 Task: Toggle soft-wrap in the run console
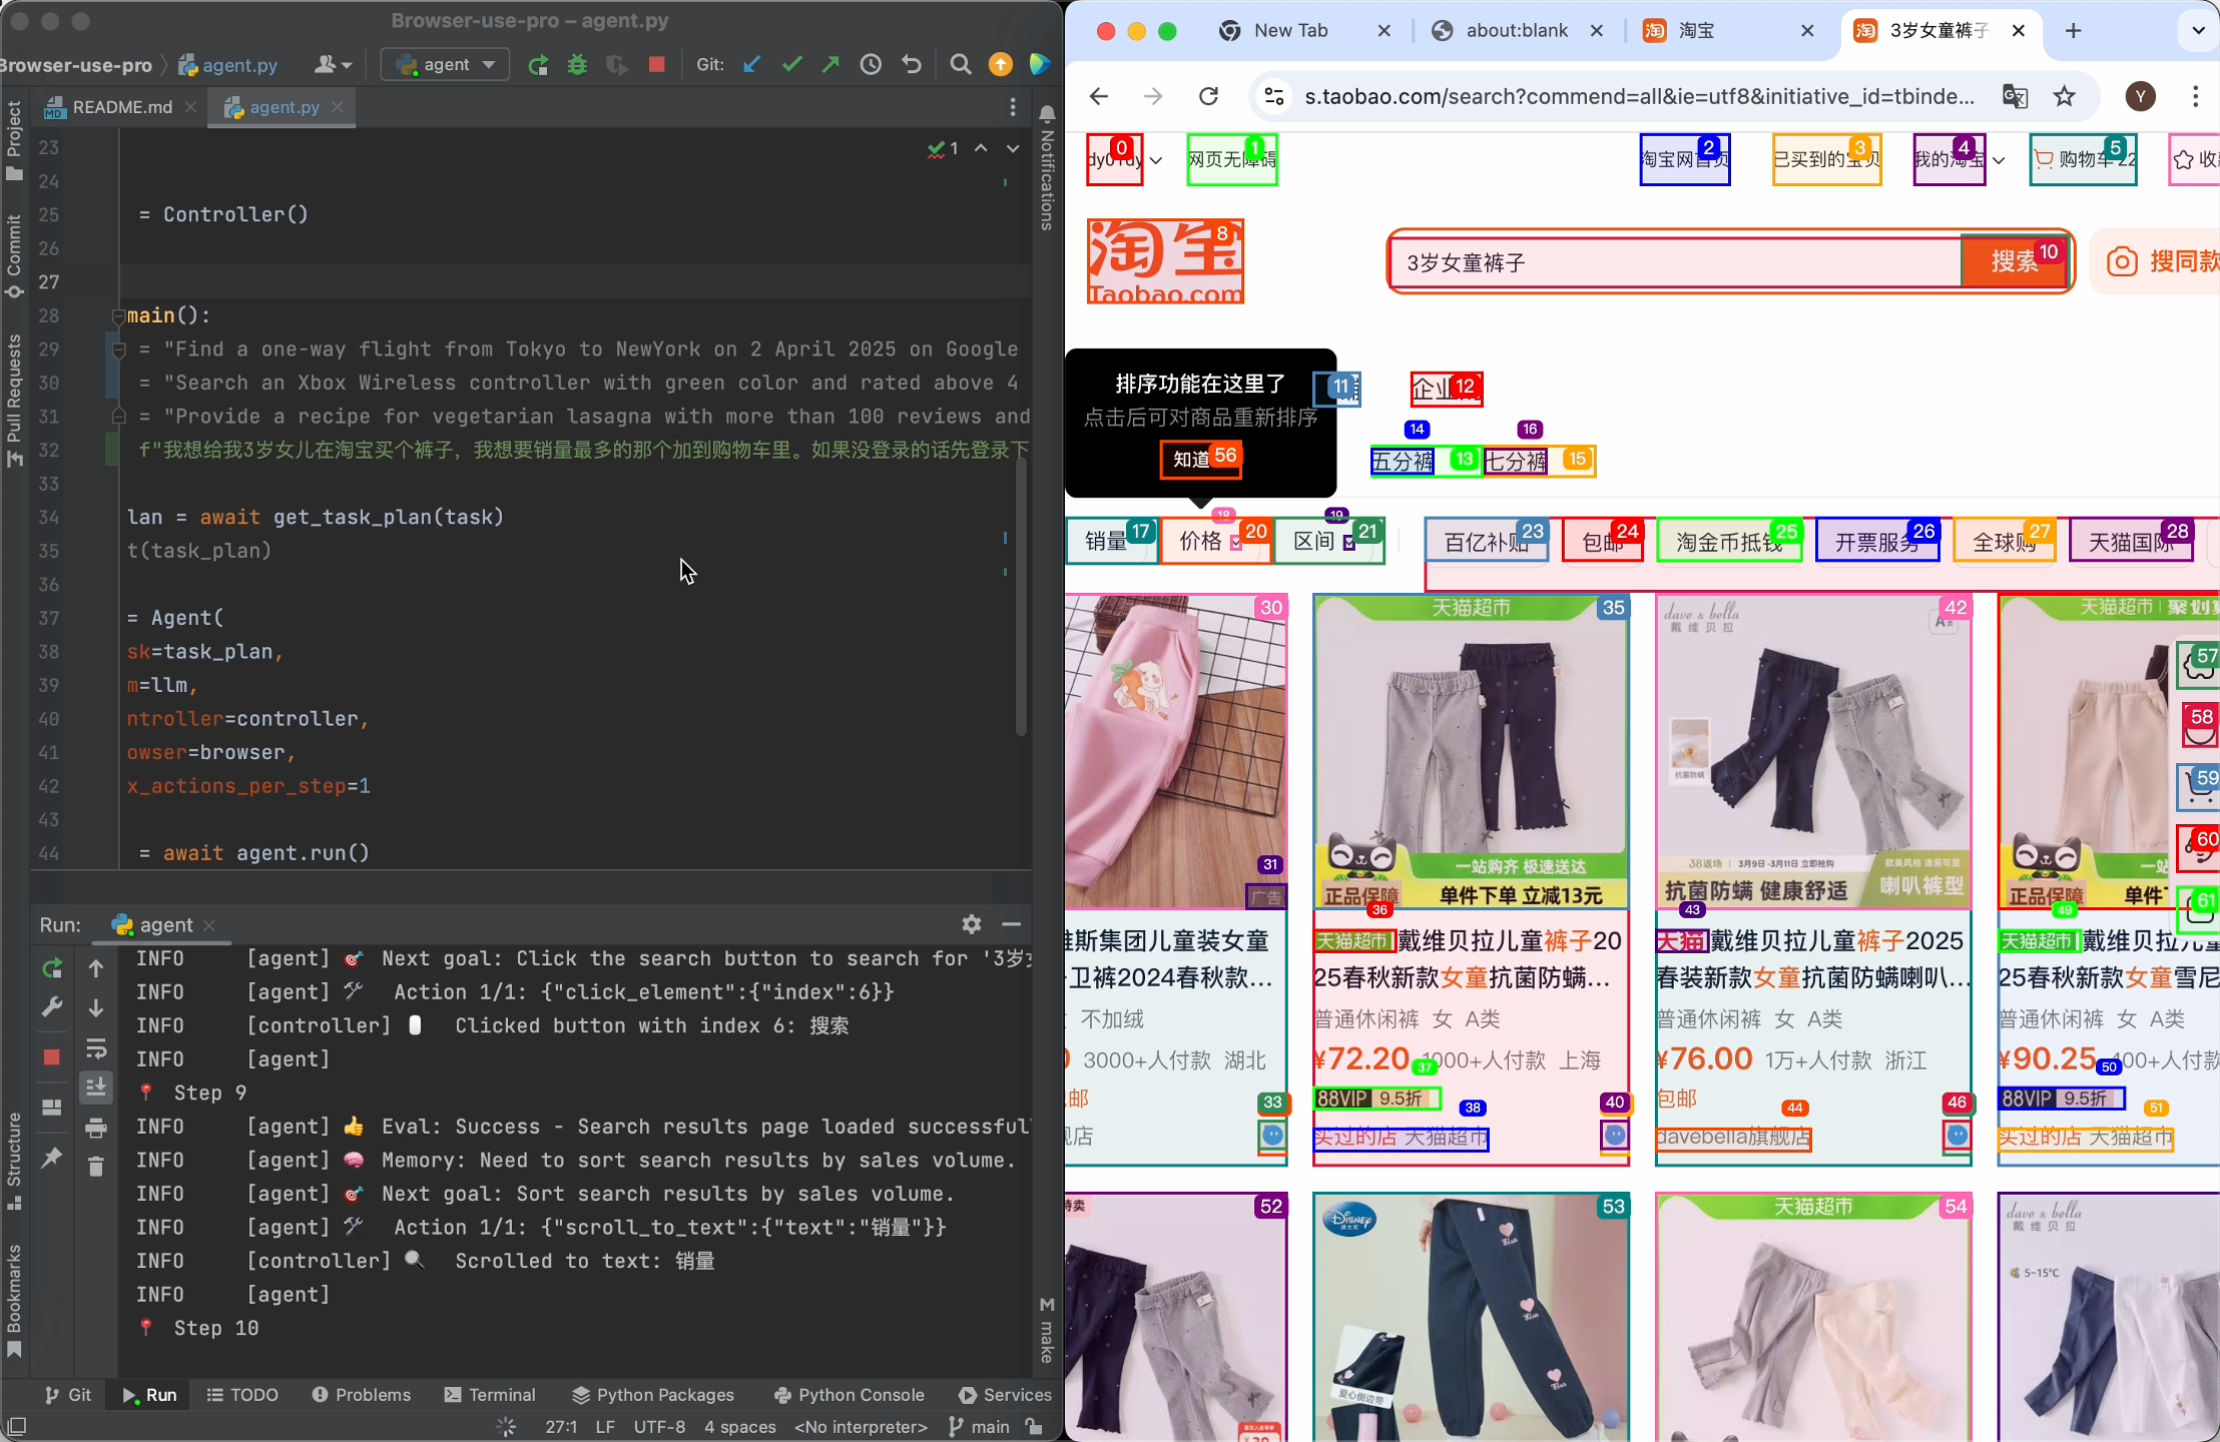pyautogui.click(x=96, y=1049)
